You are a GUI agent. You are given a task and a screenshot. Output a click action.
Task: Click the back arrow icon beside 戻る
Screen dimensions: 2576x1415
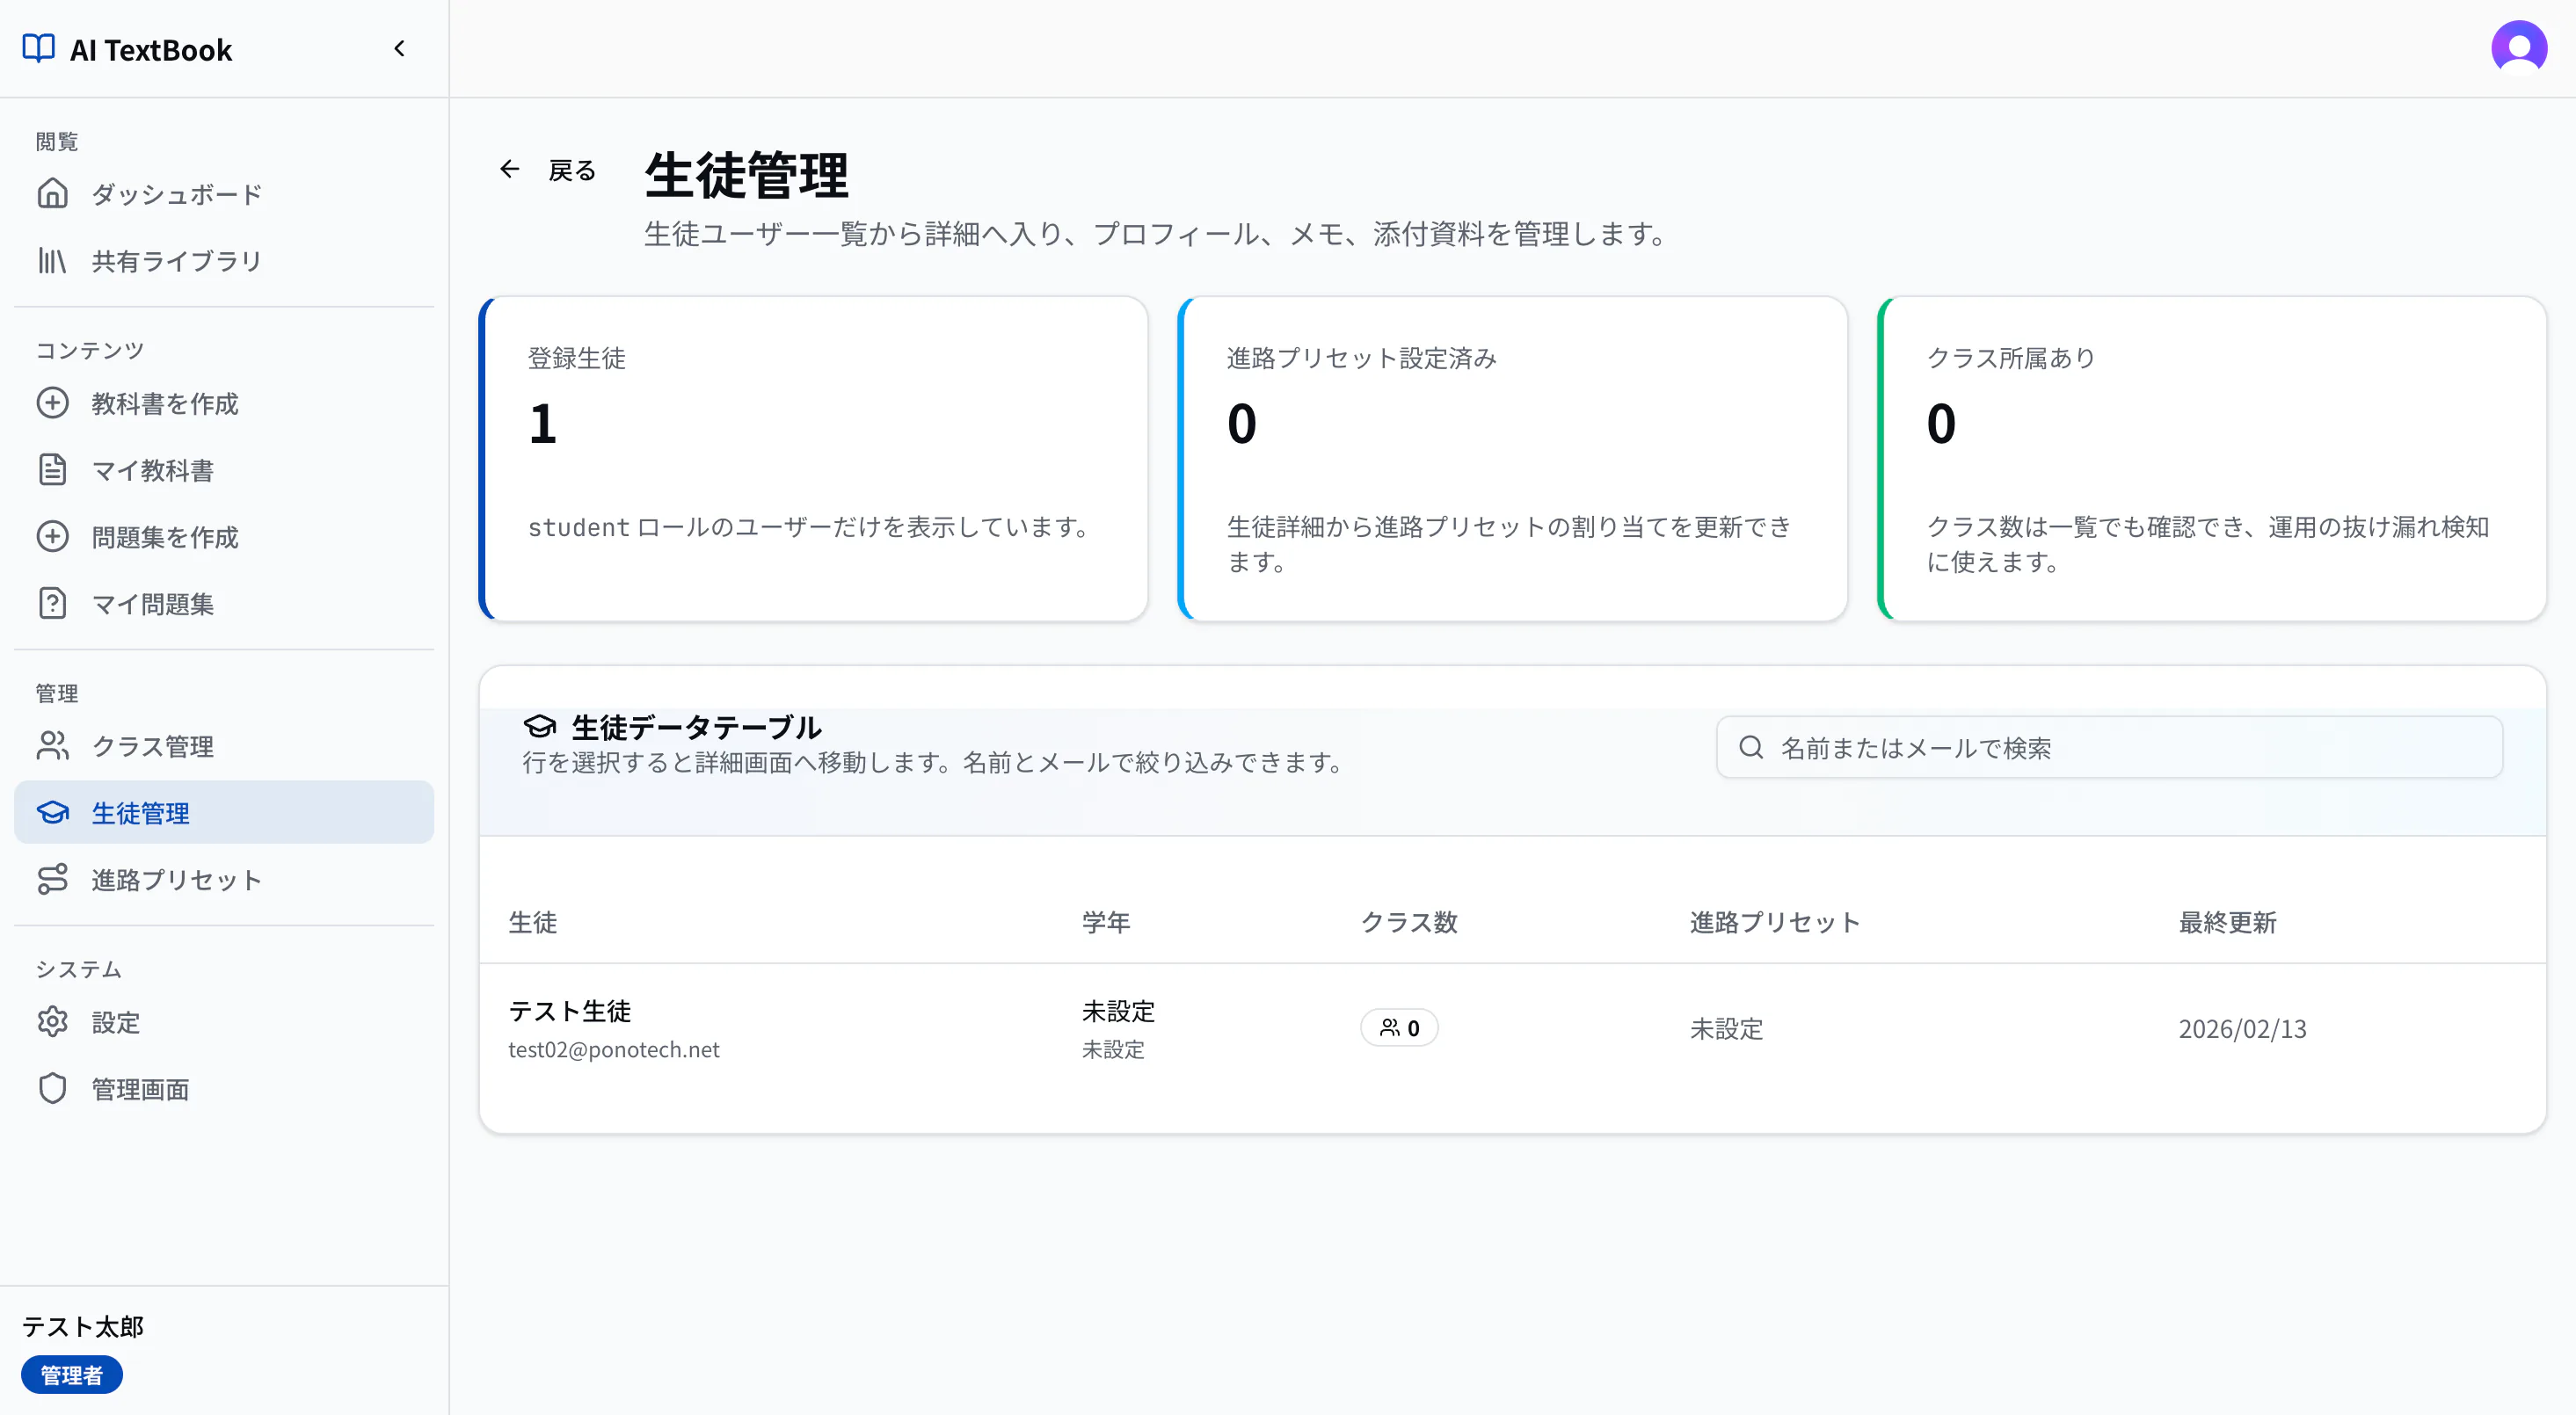click(x=510, y=169)
